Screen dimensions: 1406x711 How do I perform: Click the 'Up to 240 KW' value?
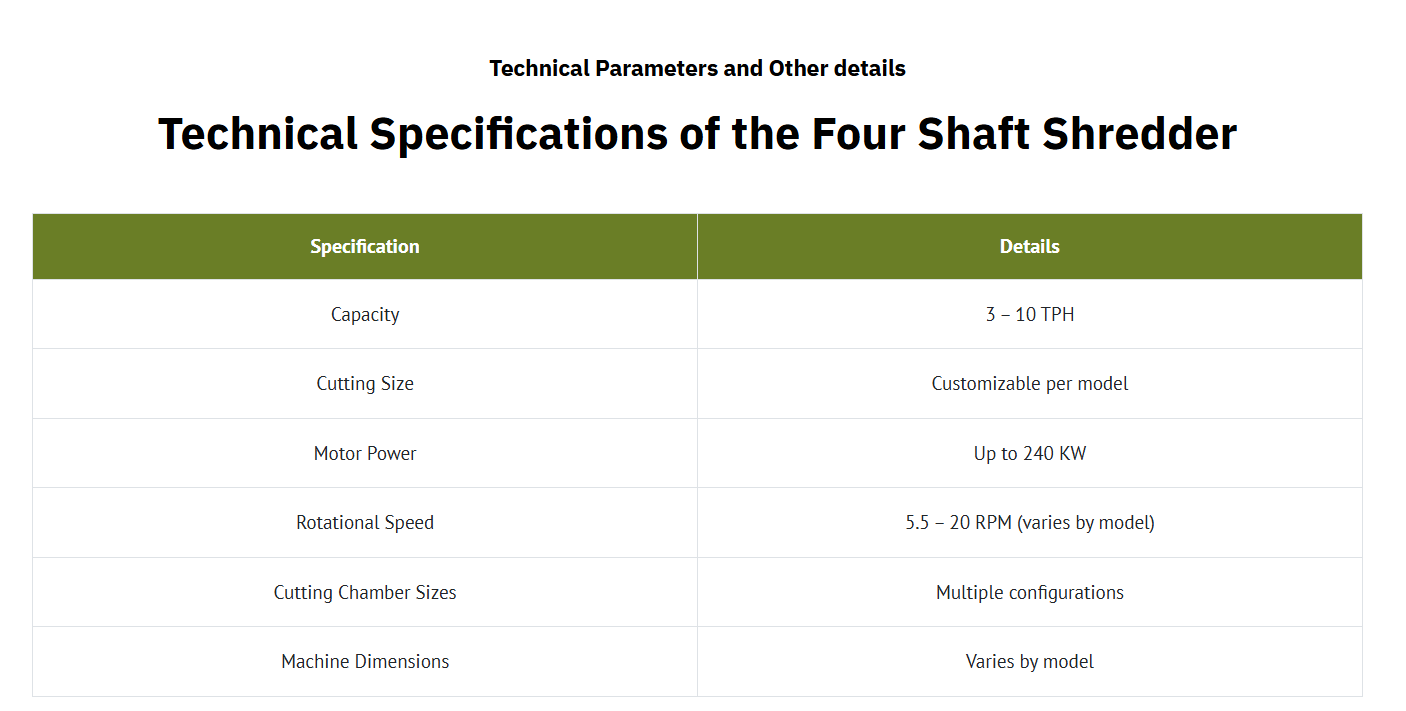pos(1030,453)
